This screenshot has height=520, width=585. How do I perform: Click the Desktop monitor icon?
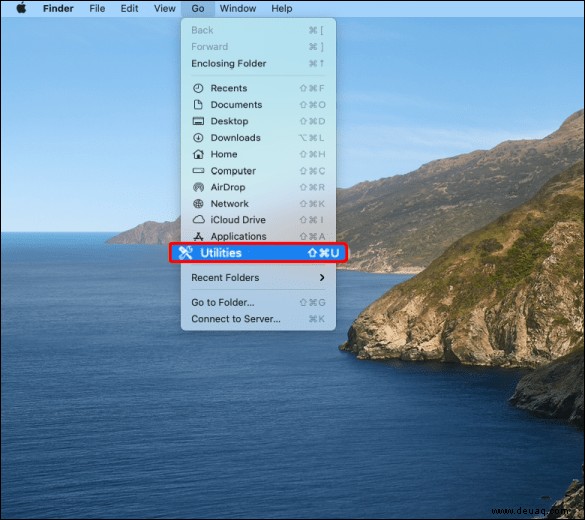pyautogui.click(x=198, y=121)
